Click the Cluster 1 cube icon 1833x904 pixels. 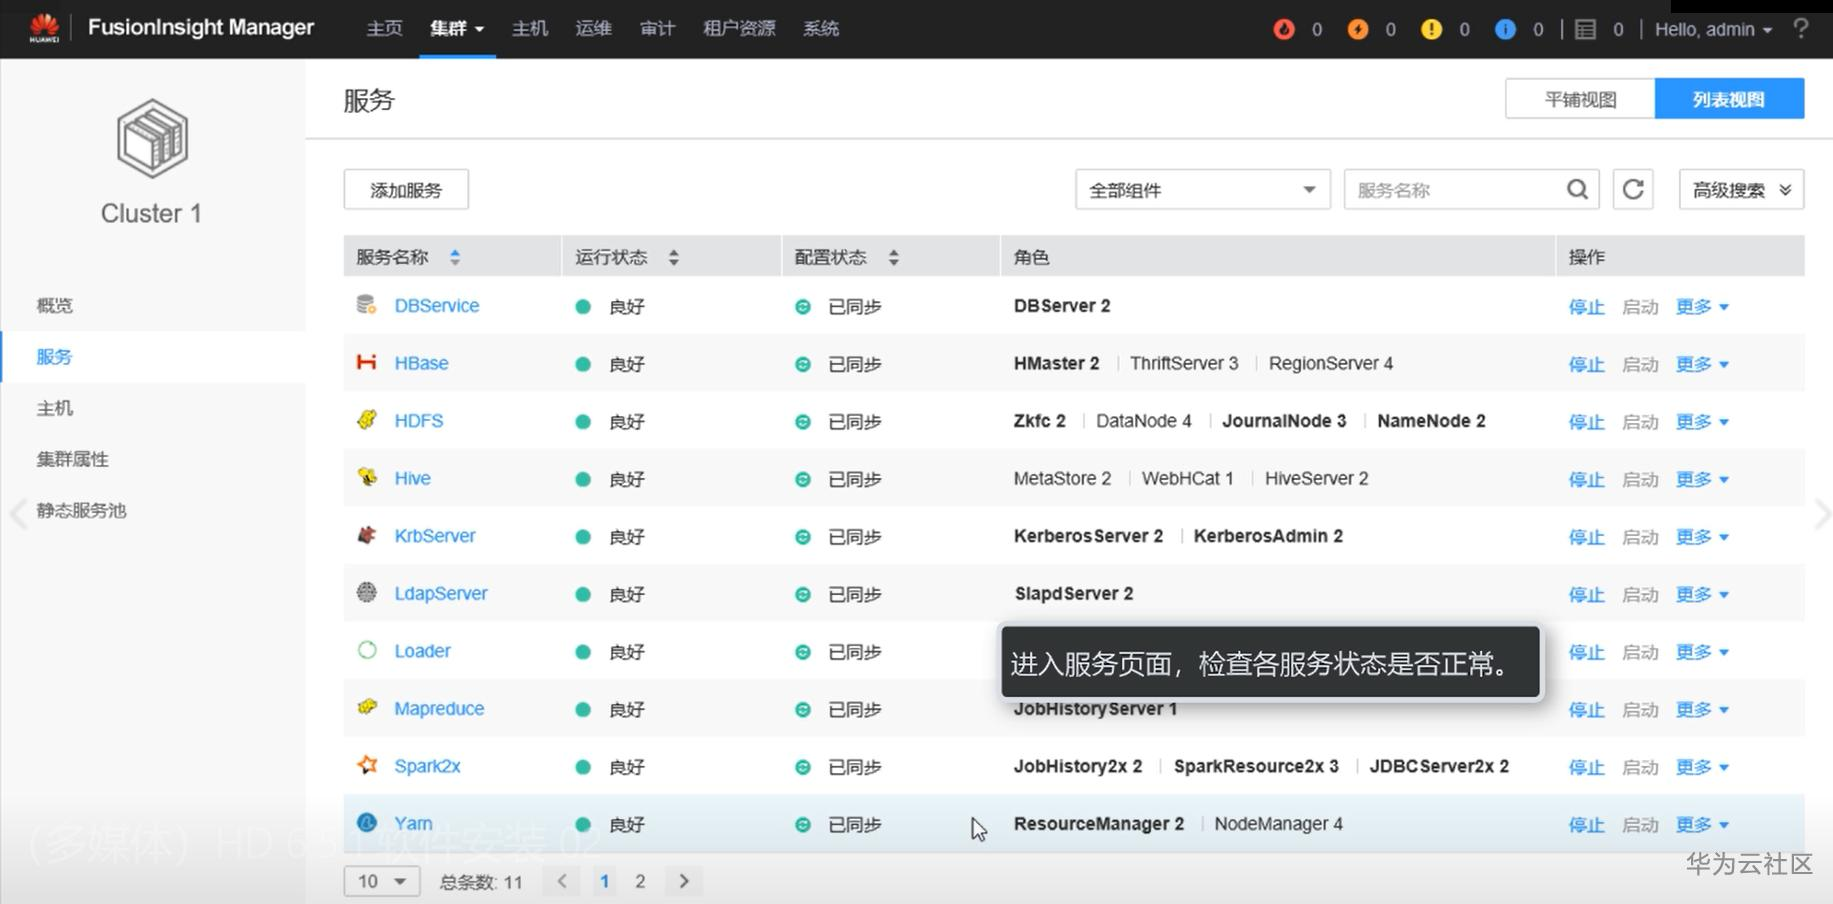click(x=152, y=138)
